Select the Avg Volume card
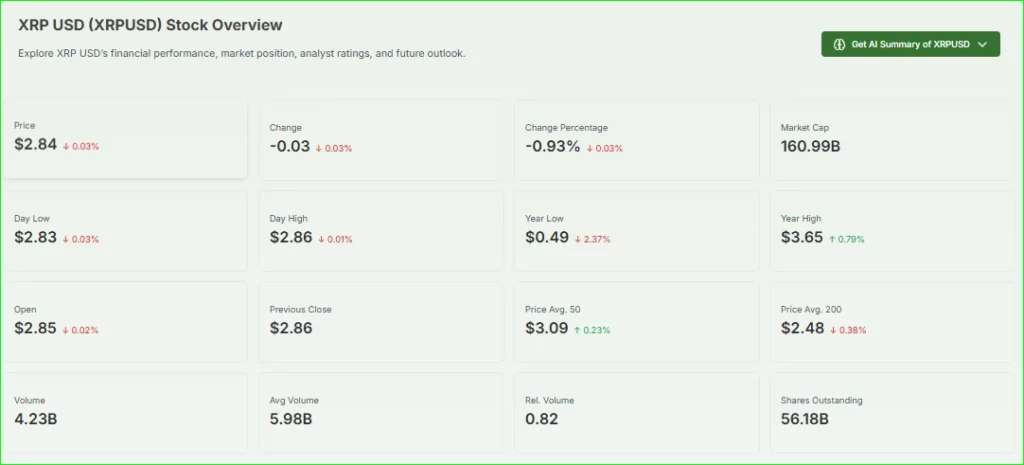This screenshot has height=465, width=1024. coord(381,411)
